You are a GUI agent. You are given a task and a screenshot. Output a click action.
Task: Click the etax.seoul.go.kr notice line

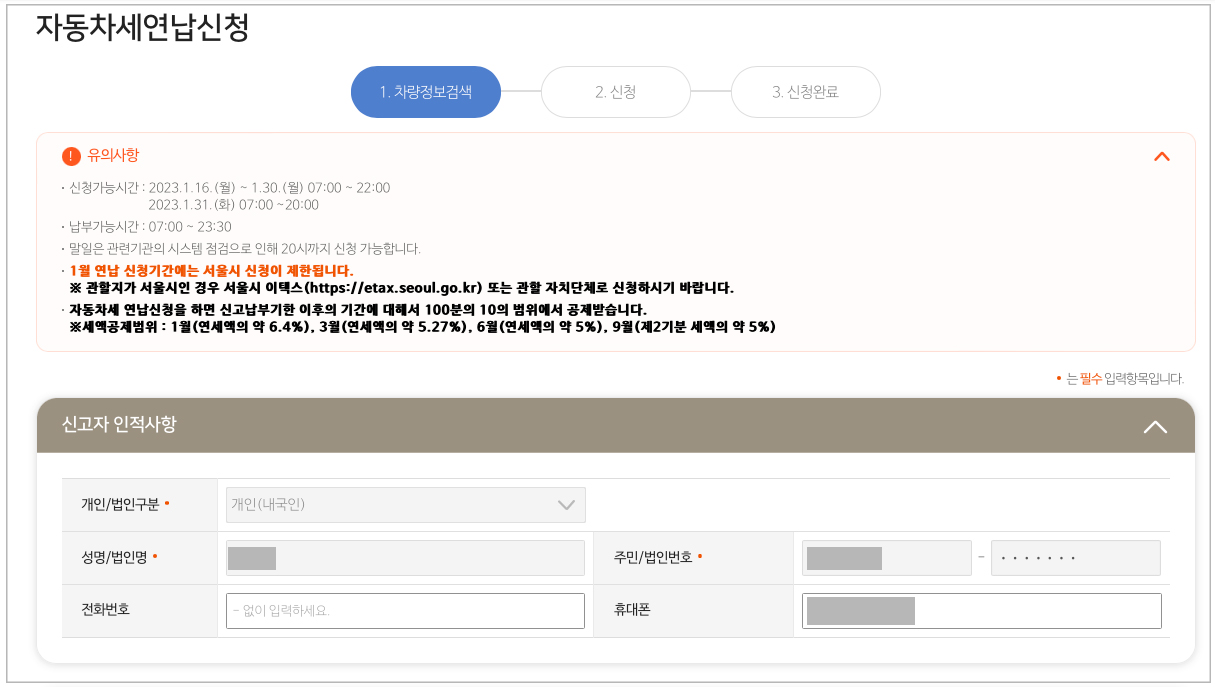pyautogui.click(x=401, y=288)
